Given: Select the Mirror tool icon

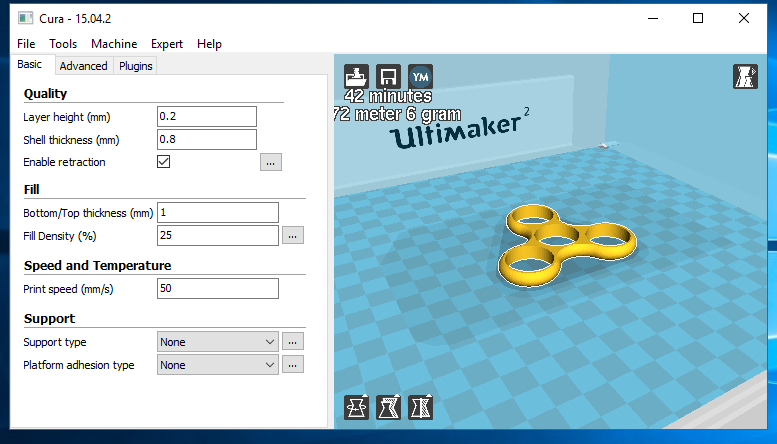Looking at the screenshot, I should point(420,407).
